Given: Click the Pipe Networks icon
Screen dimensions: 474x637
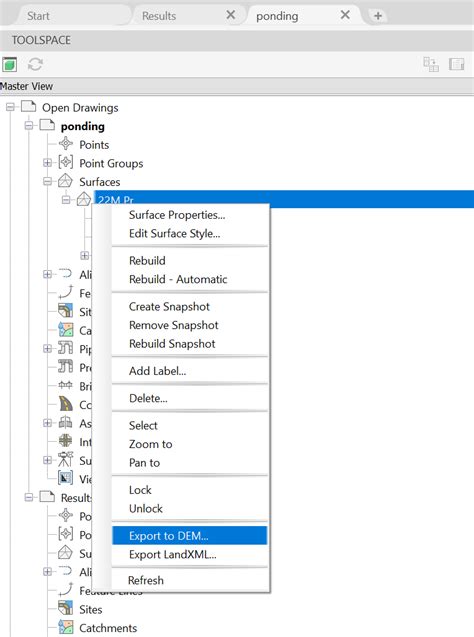Looking at the screenshot, I should coord(66,348).
